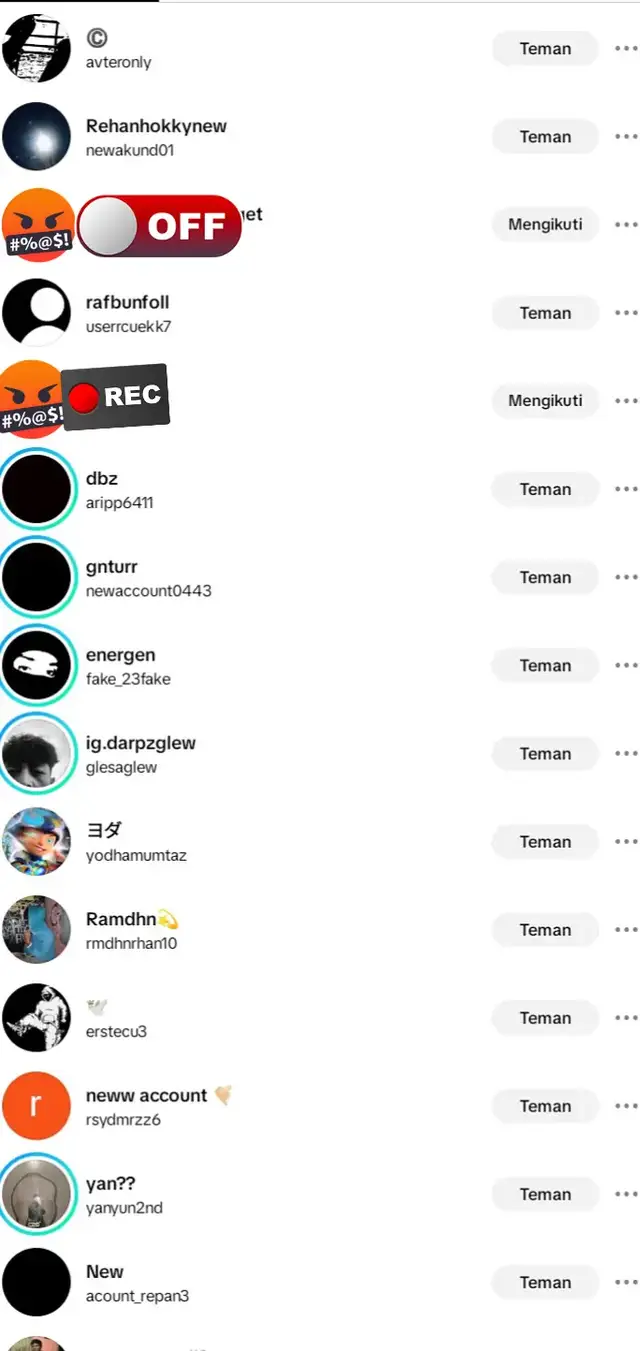Viewport: 640px width, 1351px height.
Task: Open more options for rmdhnrhan10
Action: (627, 930)
